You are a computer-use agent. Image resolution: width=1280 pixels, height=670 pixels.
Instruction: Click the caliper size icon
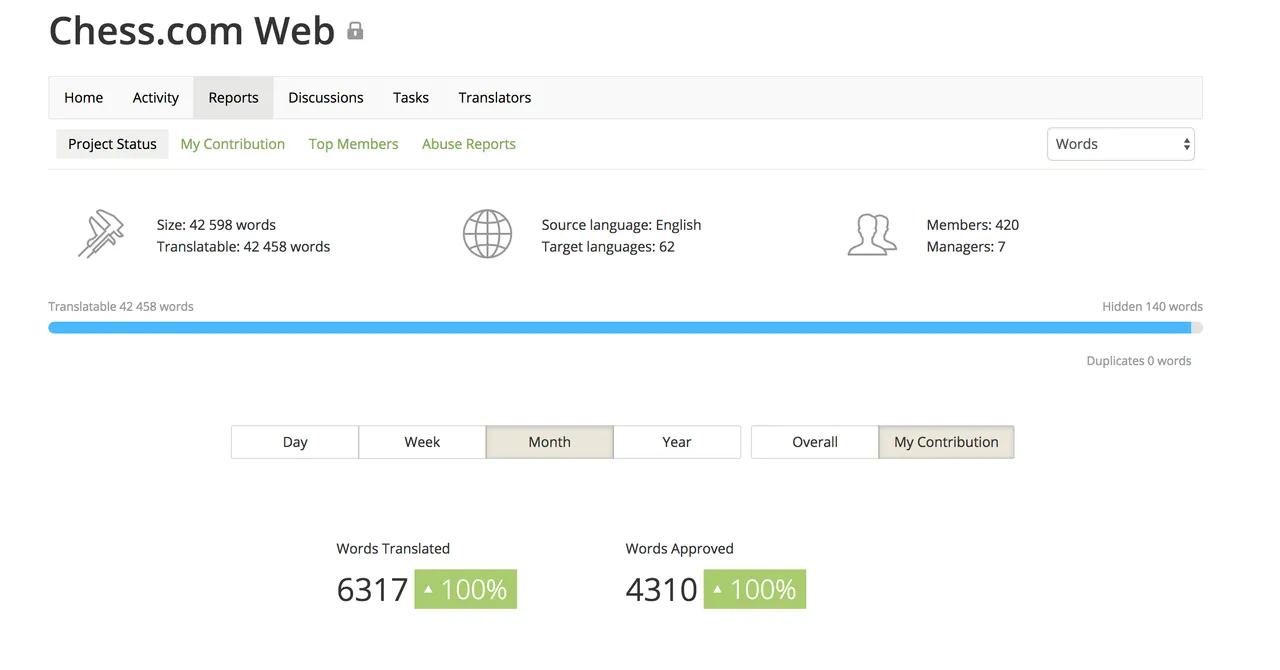point(102,234)
